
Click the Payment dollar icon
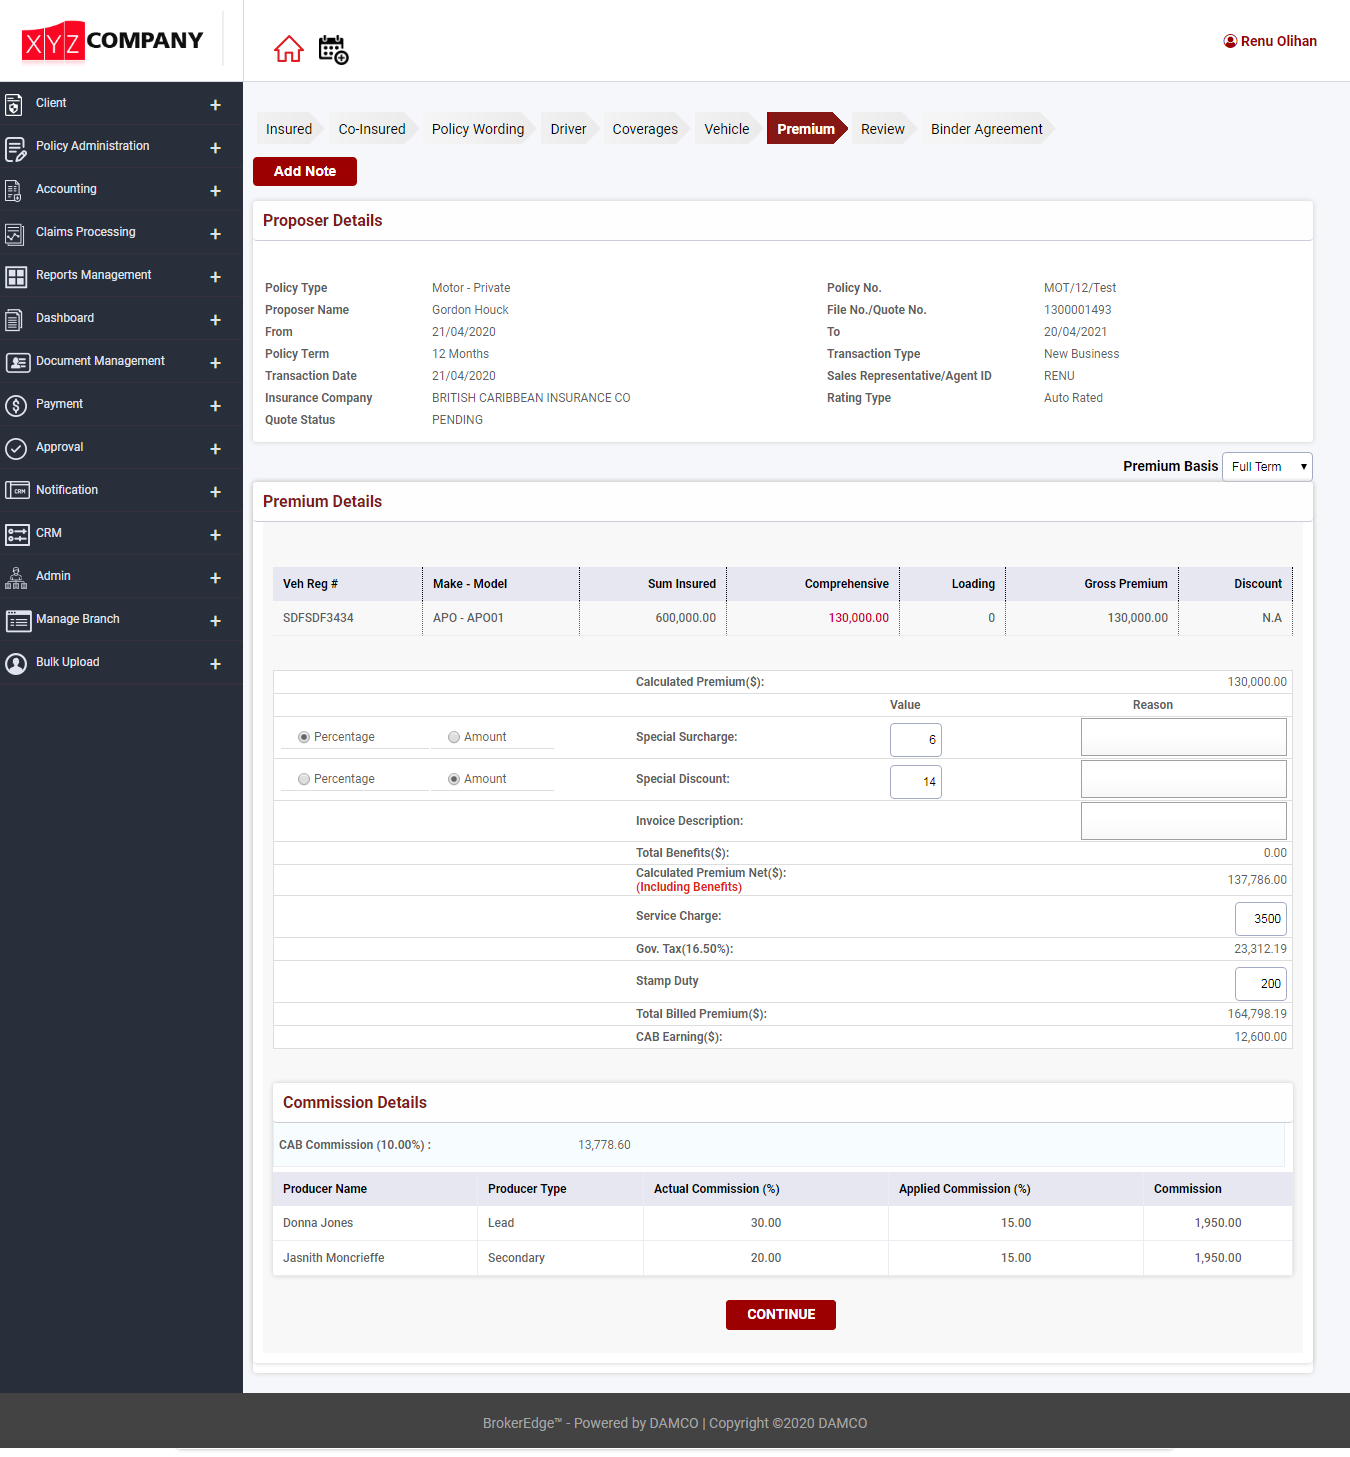16,406
